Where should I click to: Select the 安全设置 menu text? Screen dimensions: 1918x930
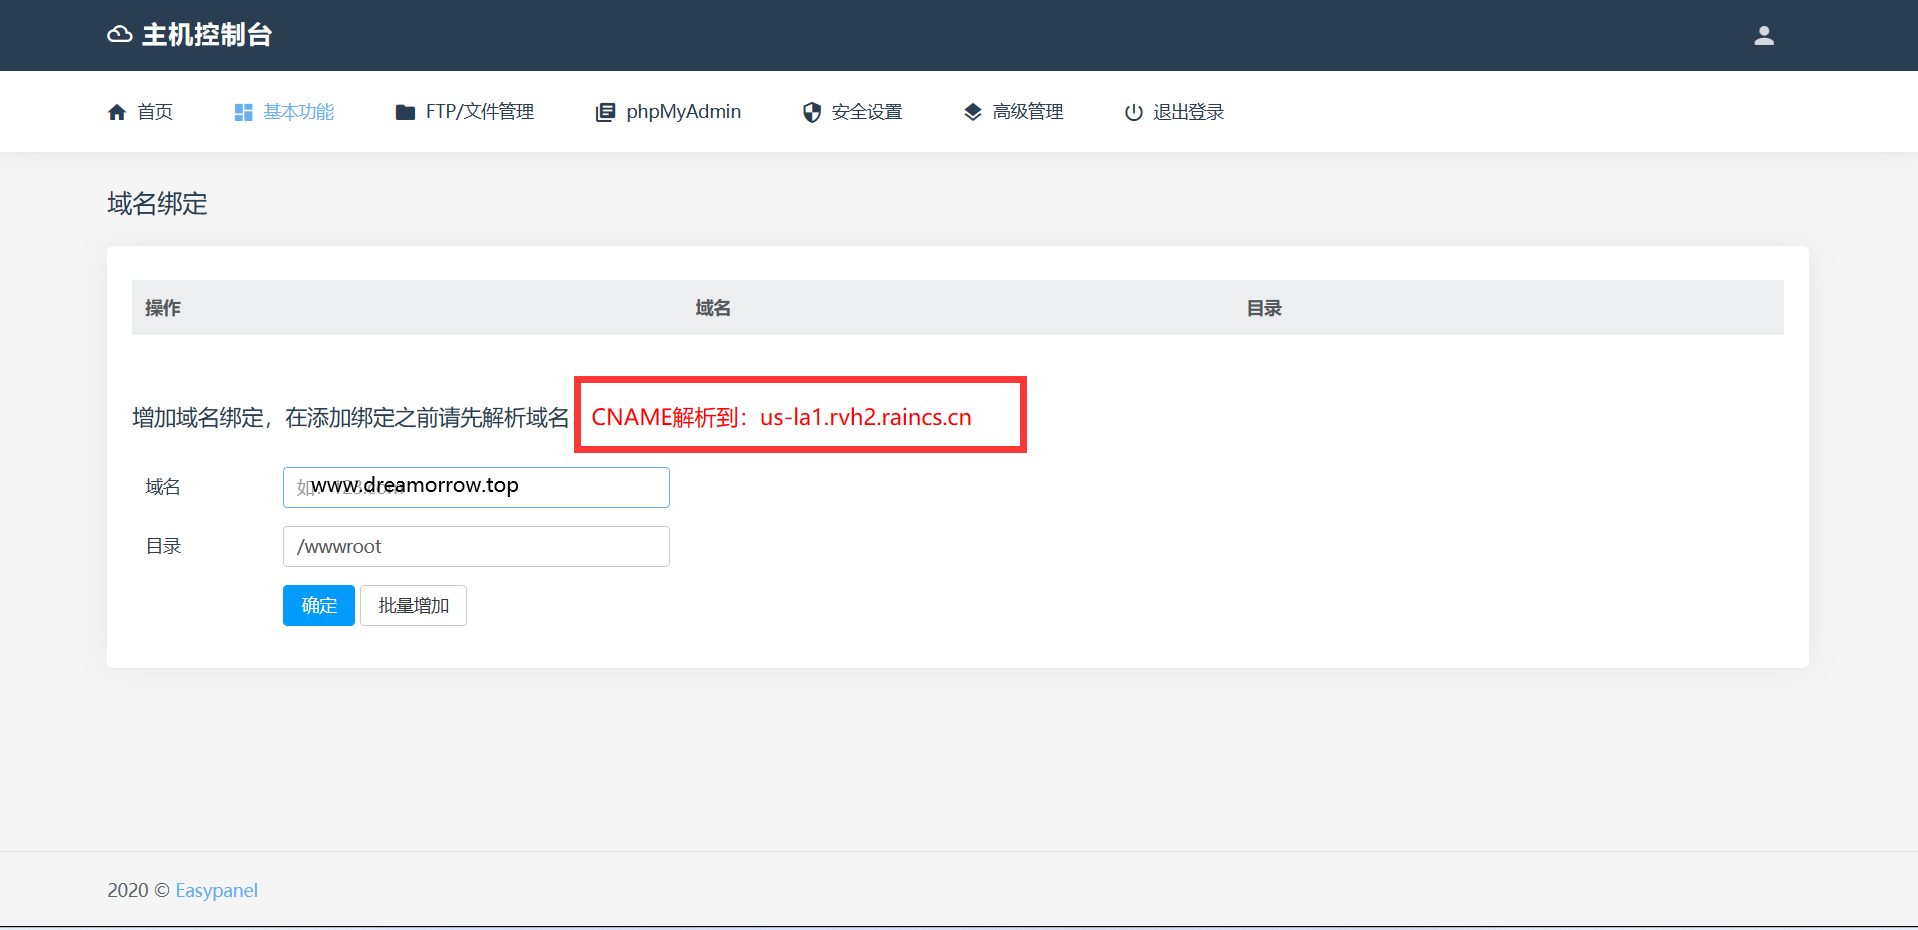tap(866, 112)
